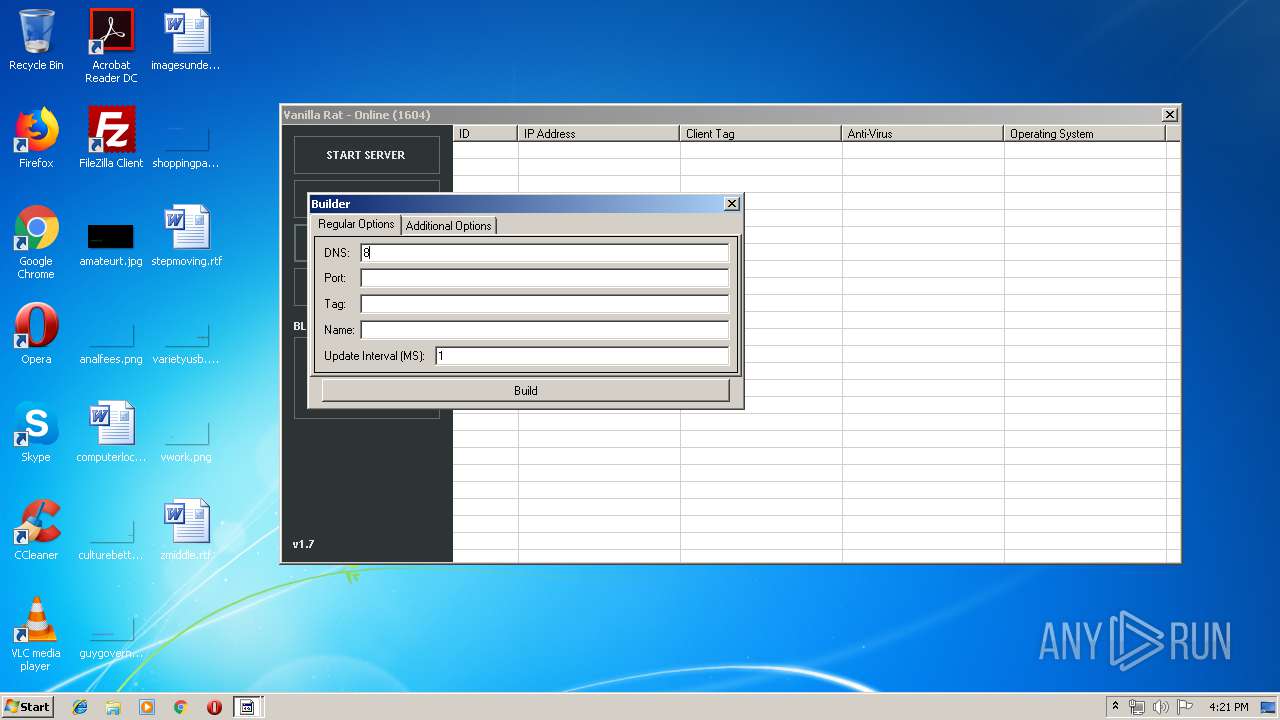The width and height of the screenshot is (1280, 720).
Task: Close the Vanilla Rat window
Action: [1169, 115]
